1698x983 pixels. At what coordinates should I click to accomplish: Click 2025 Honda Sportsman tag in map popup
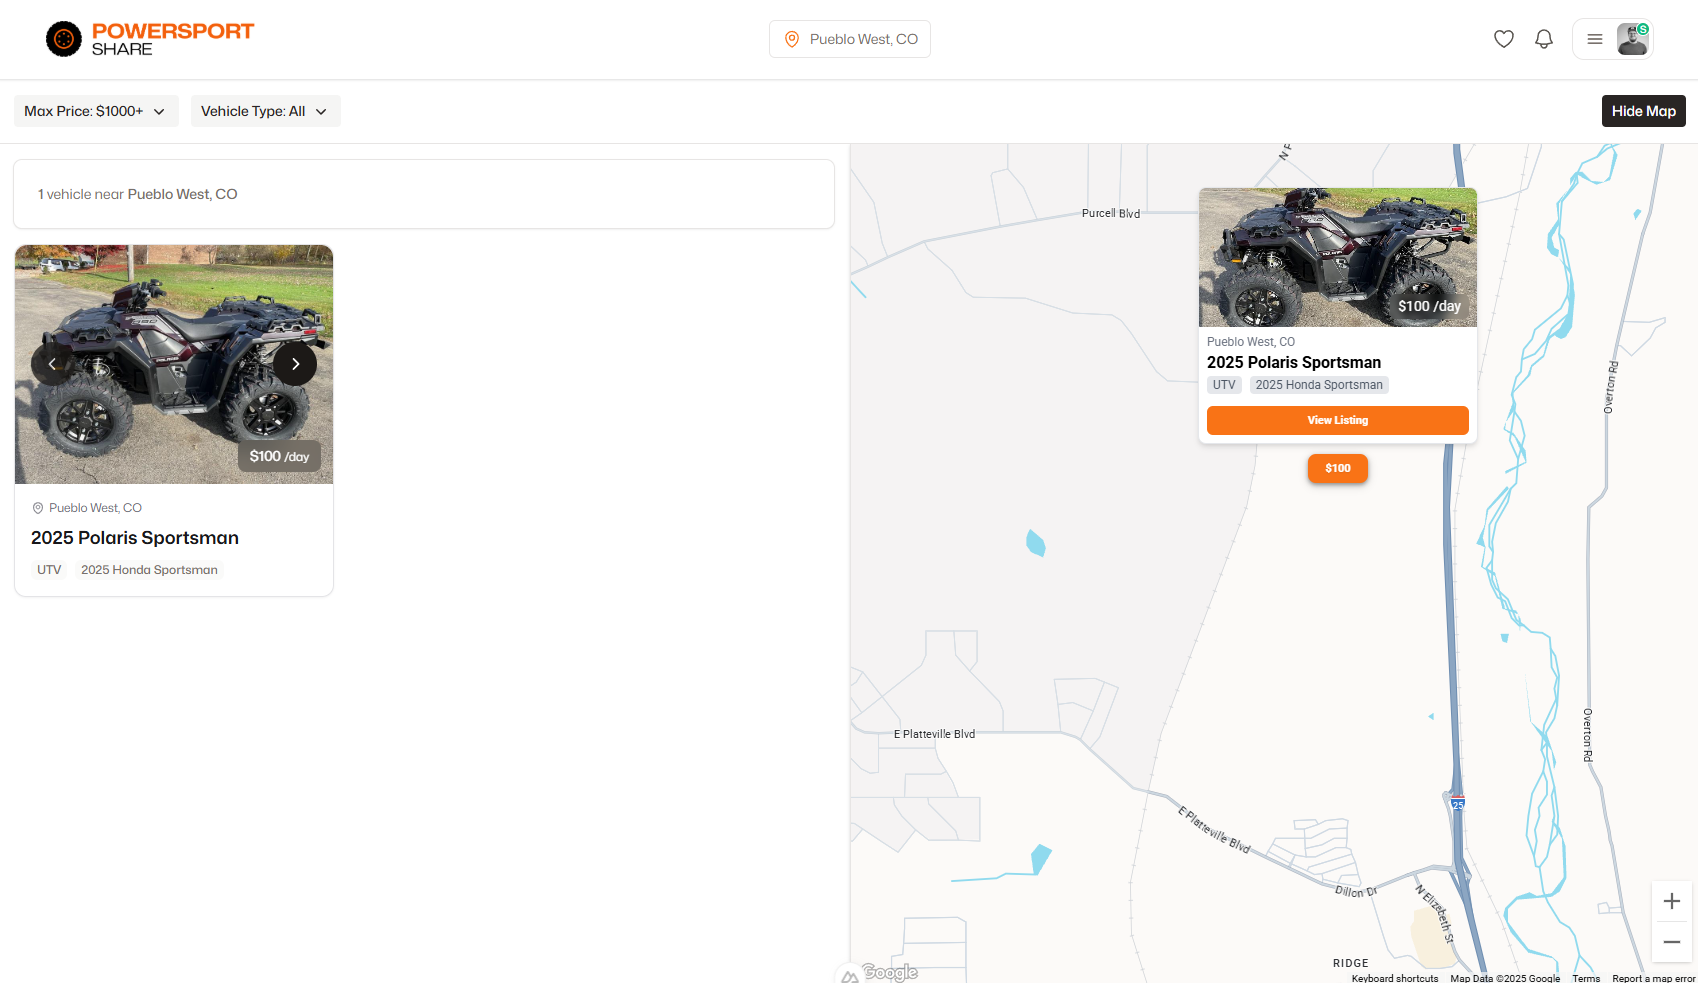coord(1319,385)
